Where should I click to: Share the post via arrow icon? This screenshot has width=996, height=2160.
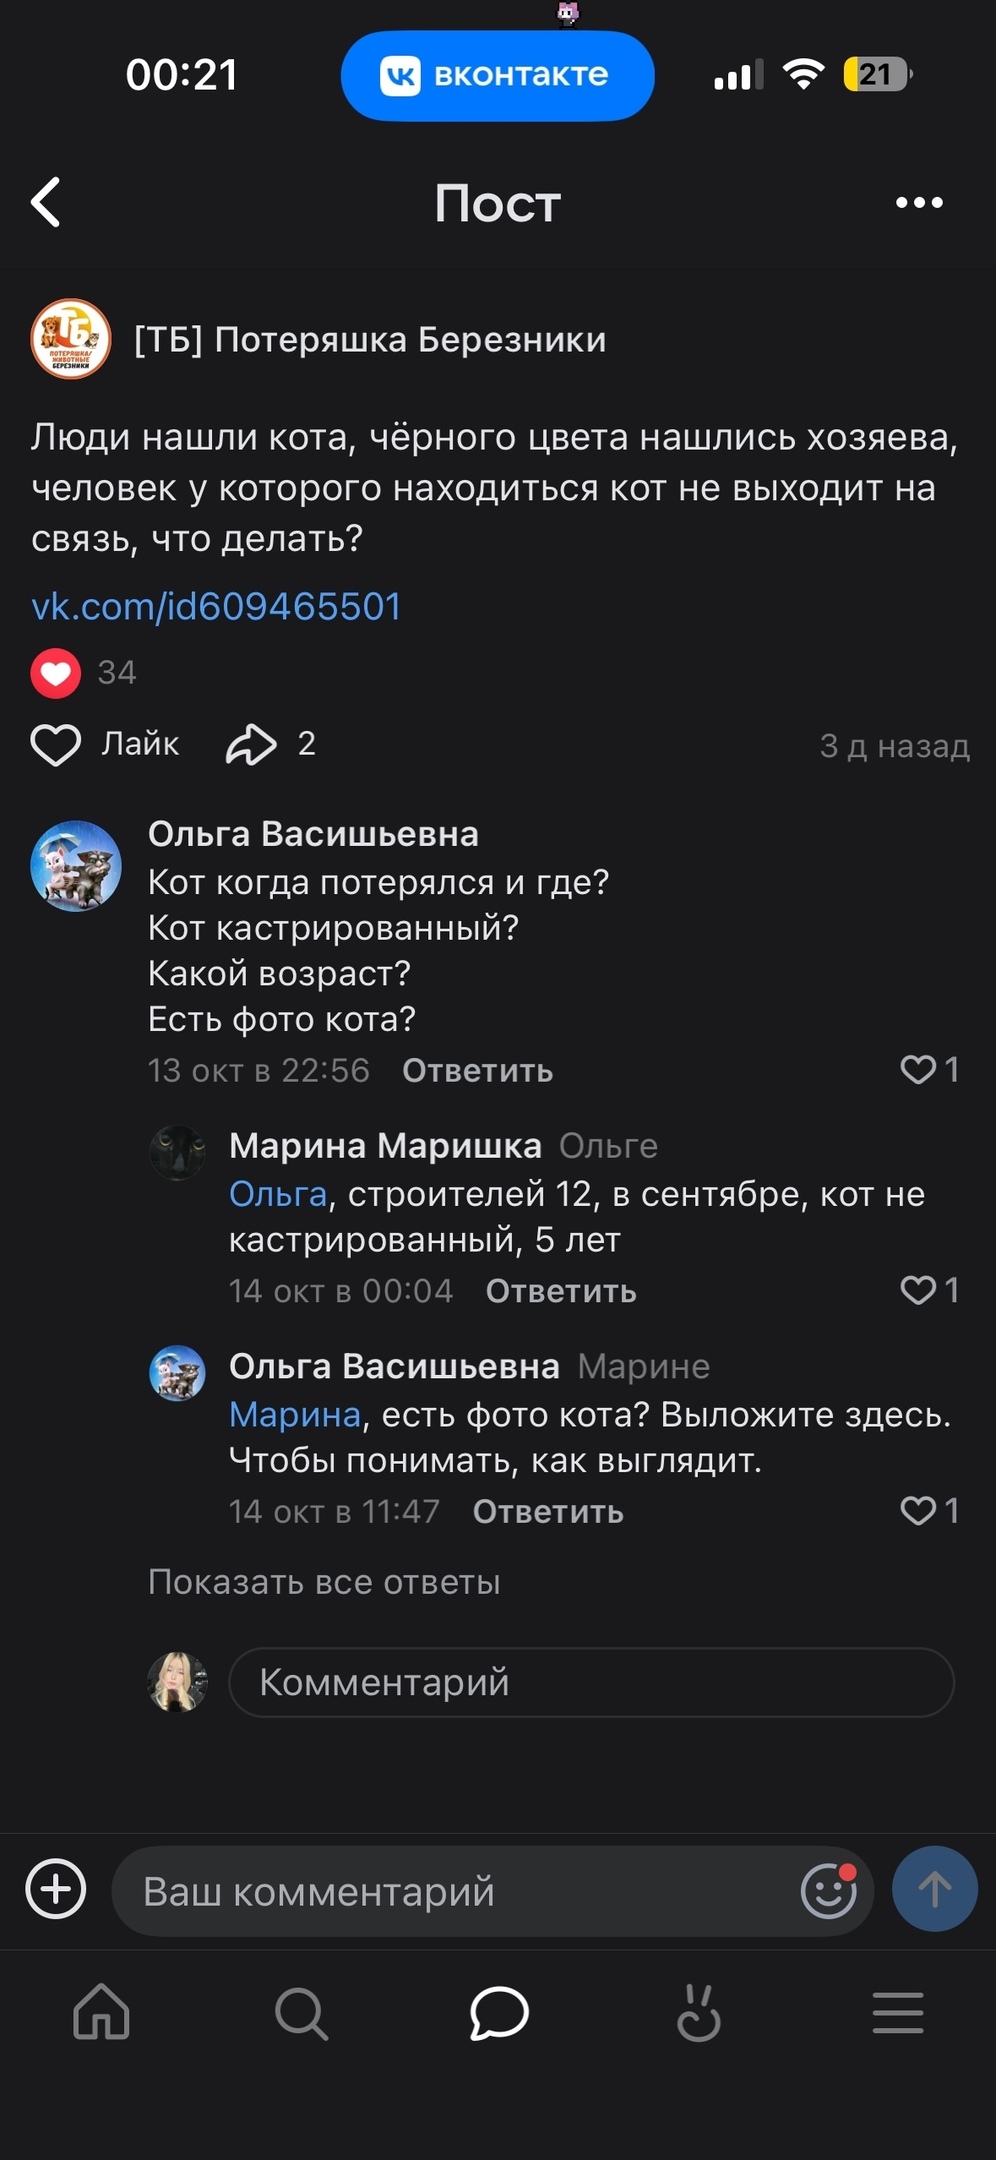251,745
